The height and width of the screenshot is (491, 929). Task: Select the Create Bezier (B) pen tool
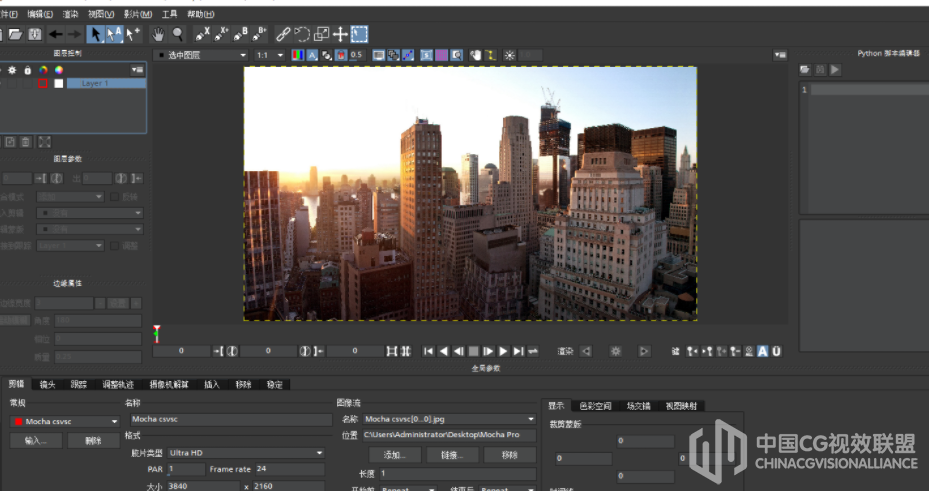pos(241,34)
